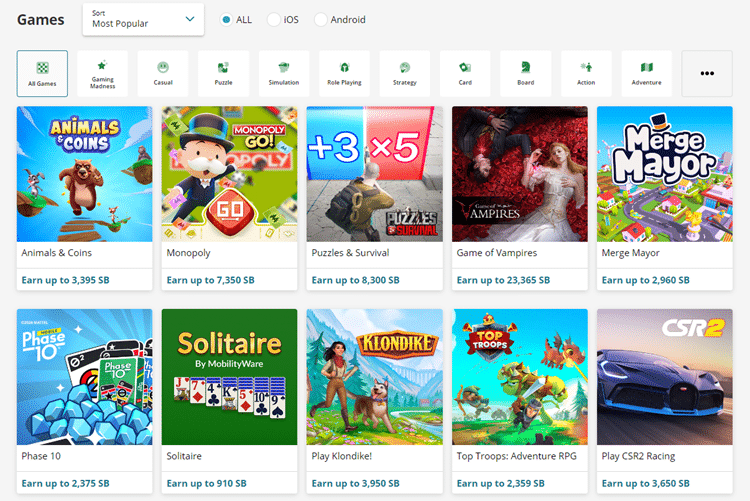Screen dimensions: 750x501
Task: Click the Solitaire game title
Action: (x=184, y=456)
